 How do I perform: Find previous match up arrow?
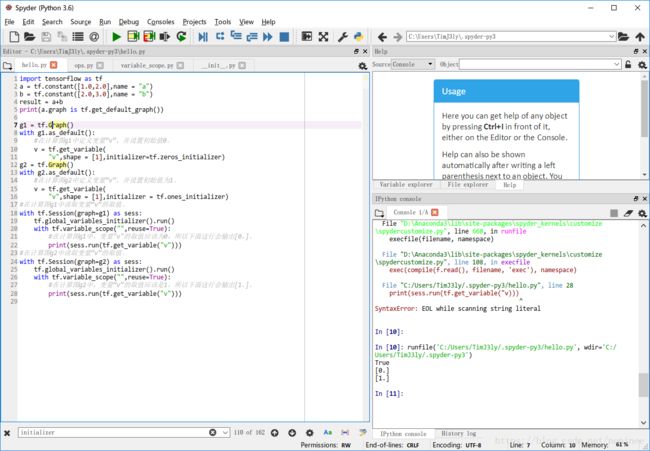pos(274,433)
